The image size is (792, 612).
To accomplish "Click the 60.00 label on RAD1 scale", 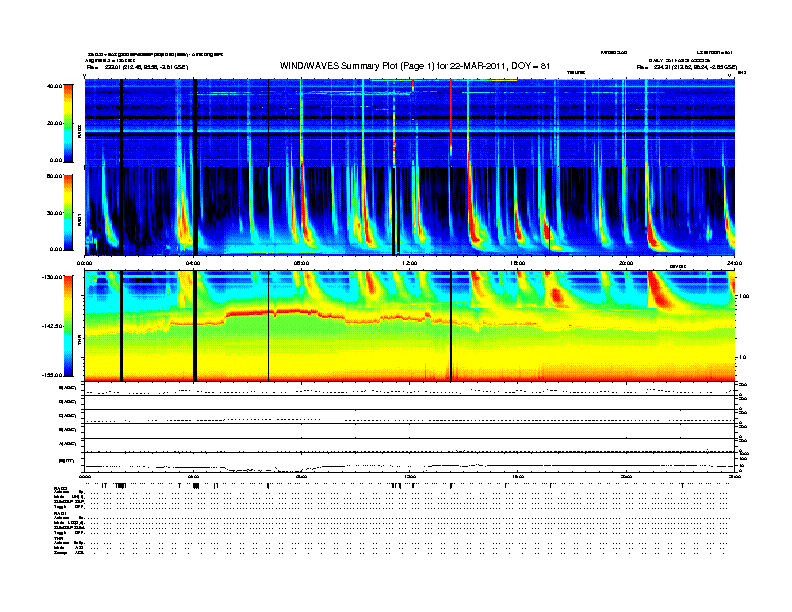I will [54, 176].
